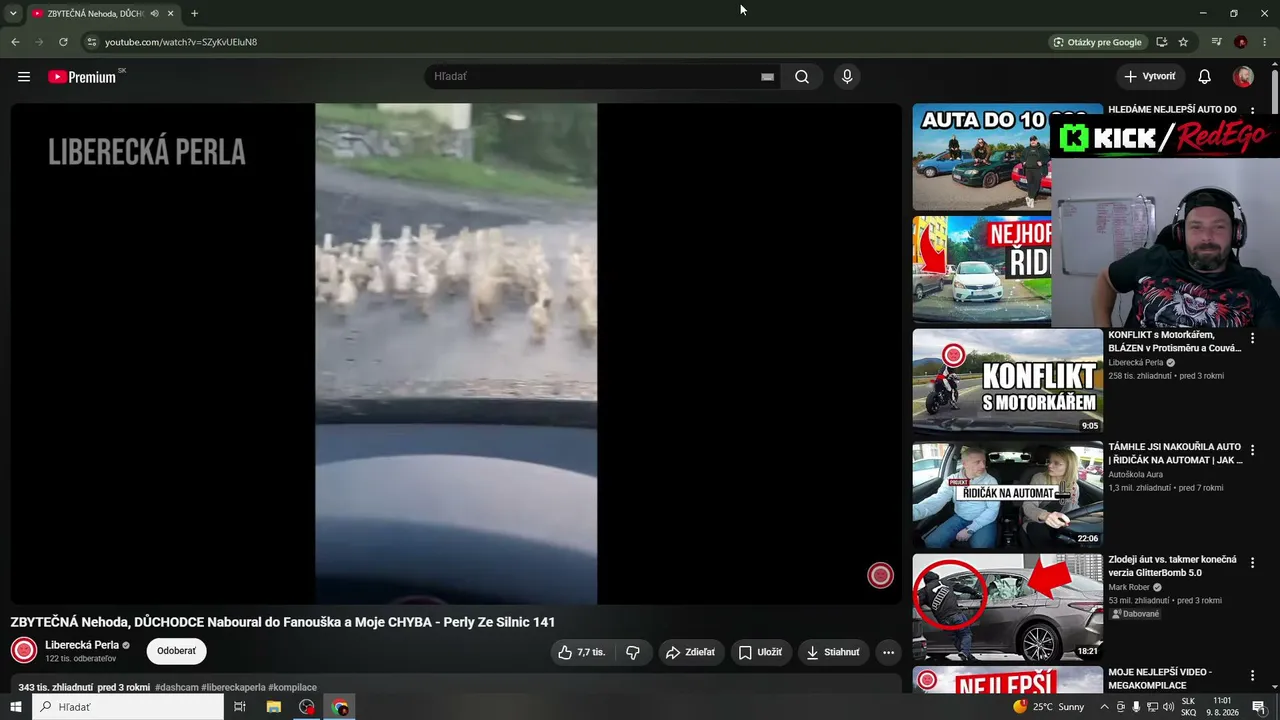Play the GlitterBomb car thief thumbnail
The height and width of the screenshot is (720, 1280).
(1007, 607)
